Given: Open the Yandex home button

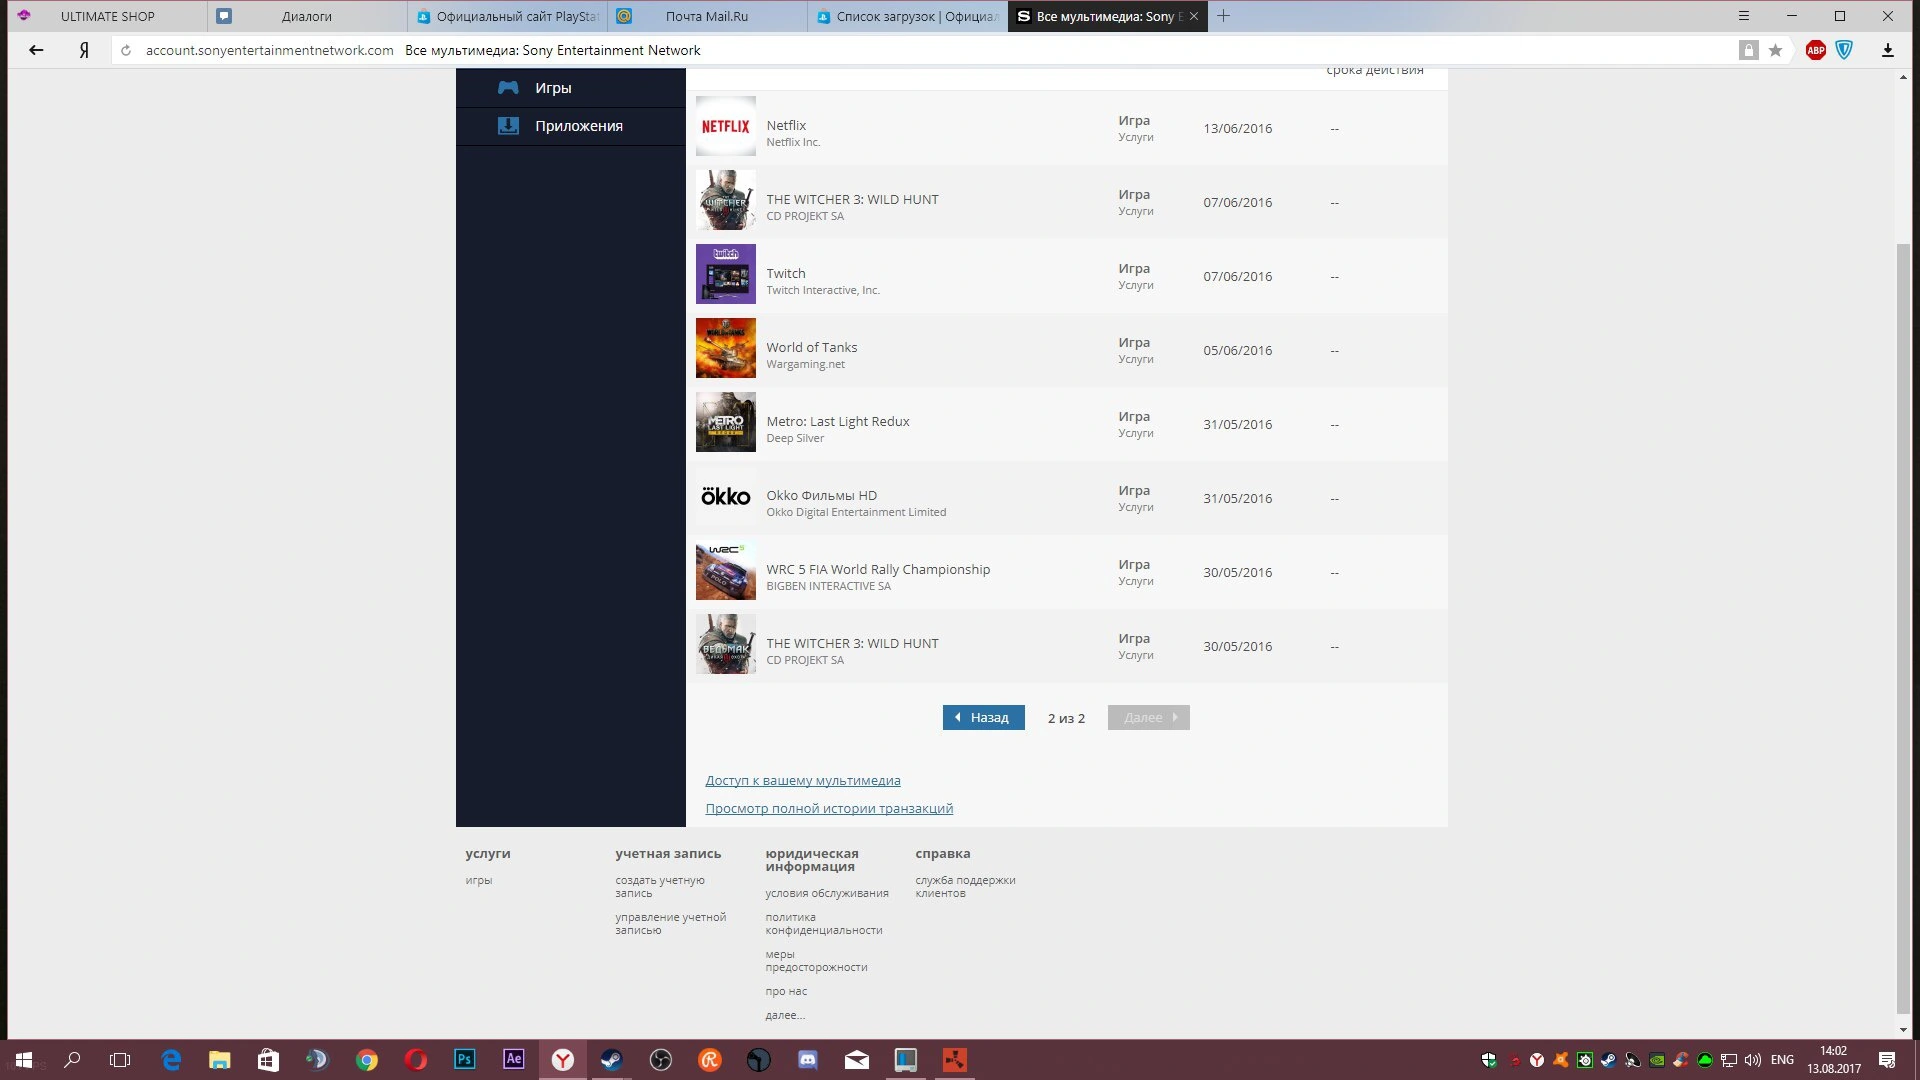Looking at the screenshot, I should pos(84,50).
